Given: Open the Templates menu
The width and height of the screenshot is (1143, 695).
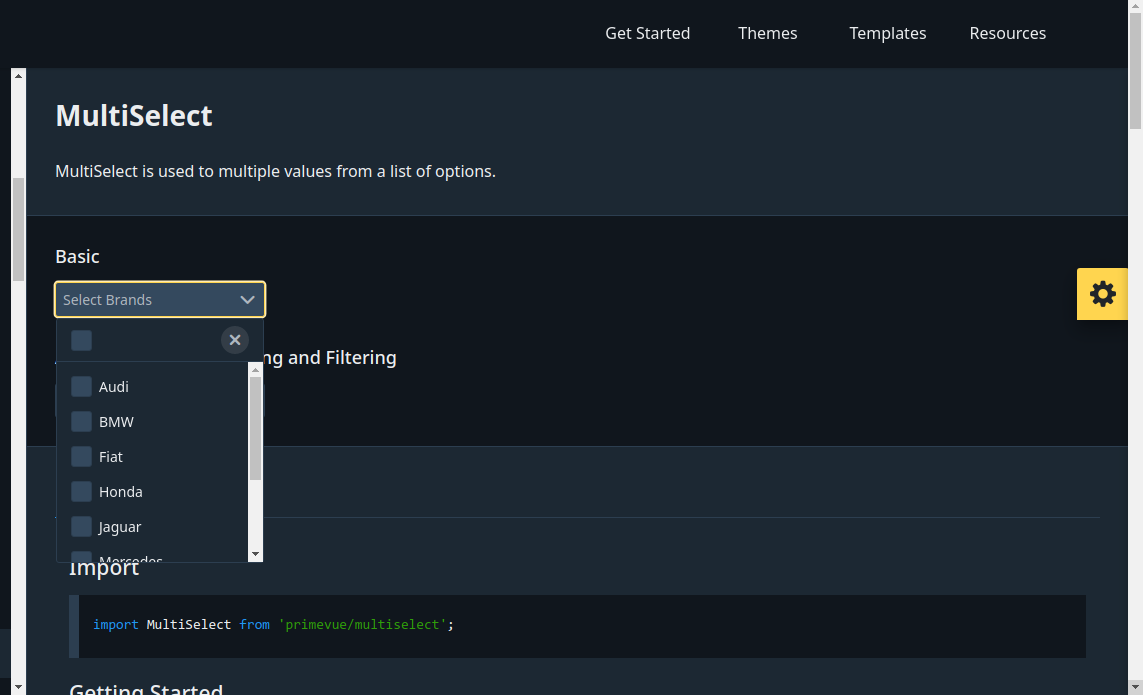Looking at the screenshot, I should click(x=887, y=34).
